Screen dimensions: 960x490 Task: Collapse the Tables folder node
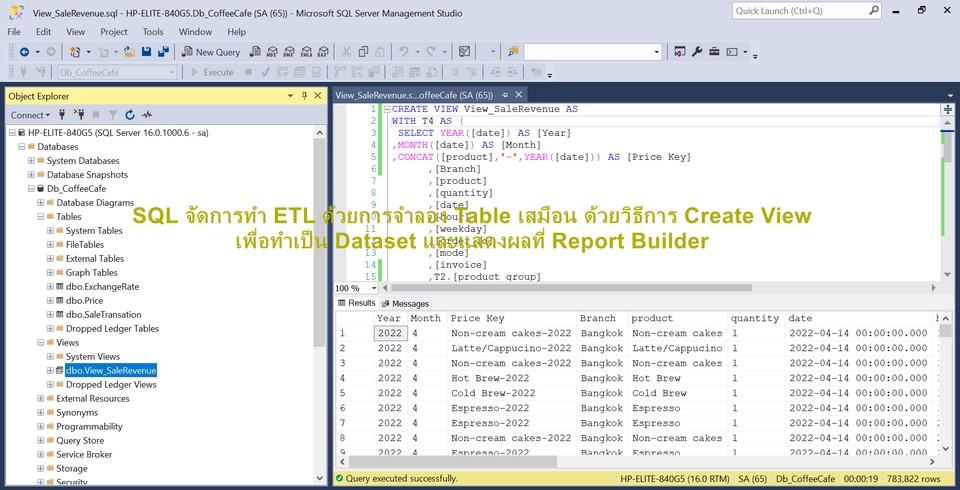point(41,216)
